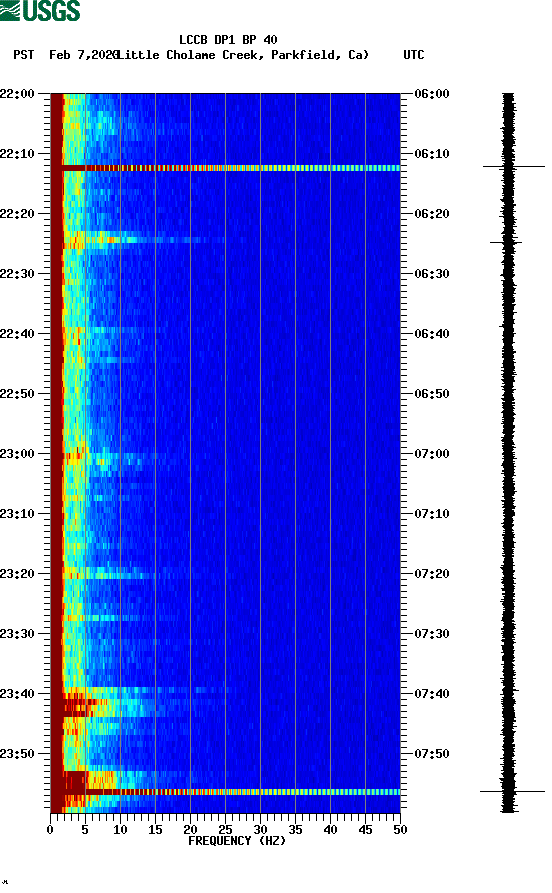Click the '25' frequency axis tick label

click(x=226, y=830)
